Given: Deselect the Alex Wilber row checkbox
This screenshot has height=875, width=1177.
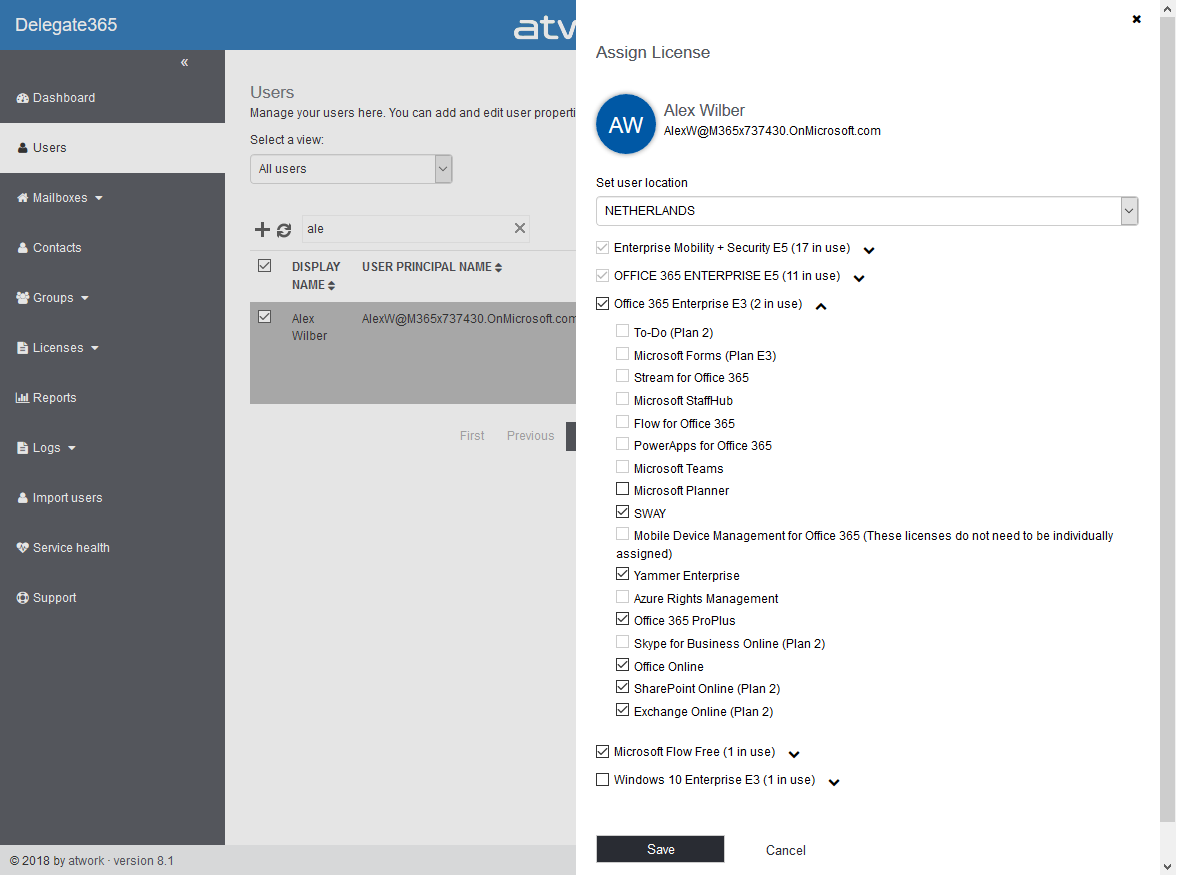Looking at the screenshot, I should 264,317.
